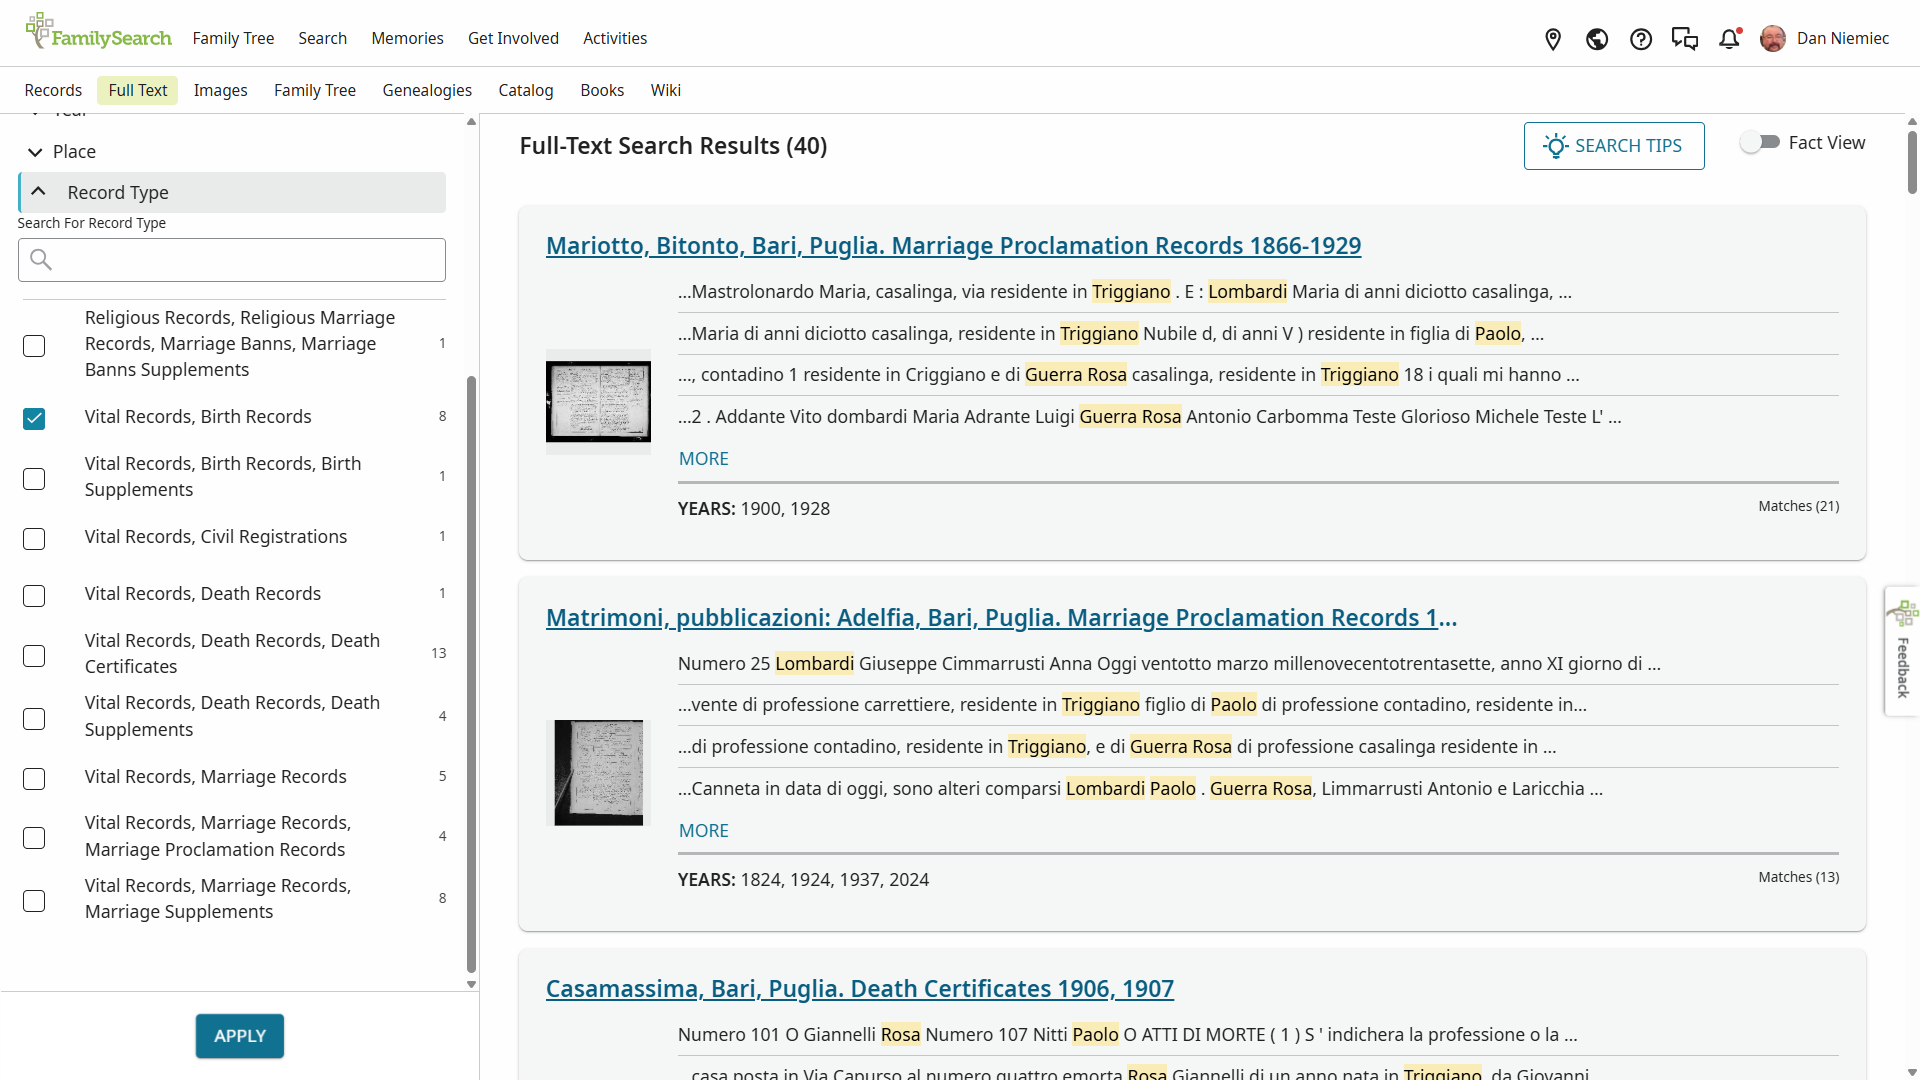Image resolution: width=1920 pixels, height=1080 pixels.
Task: Open the notifications bell
Action: point(1729,39)
